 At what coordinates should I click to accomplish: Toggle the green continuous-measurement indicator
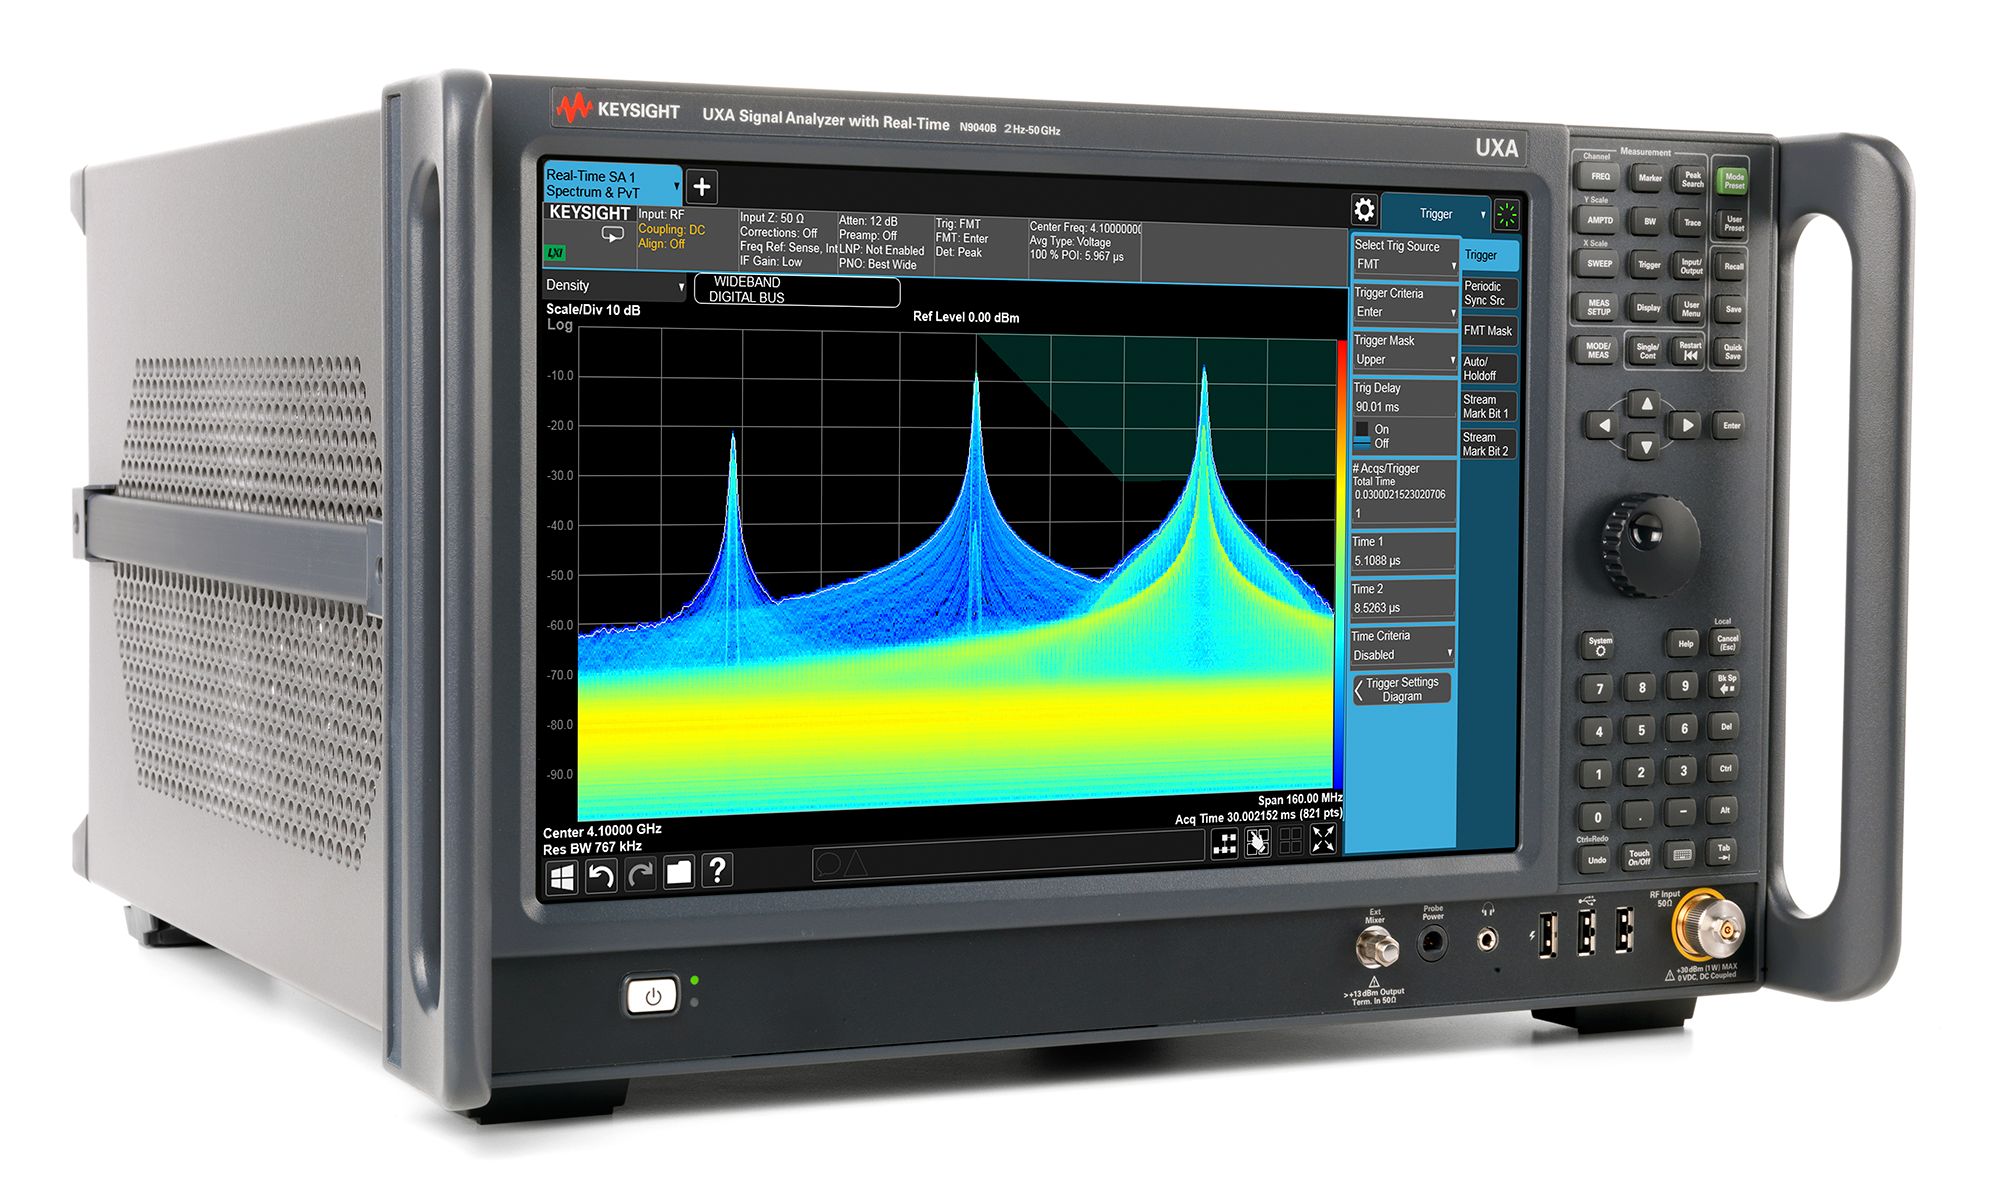pos(1506,214)
